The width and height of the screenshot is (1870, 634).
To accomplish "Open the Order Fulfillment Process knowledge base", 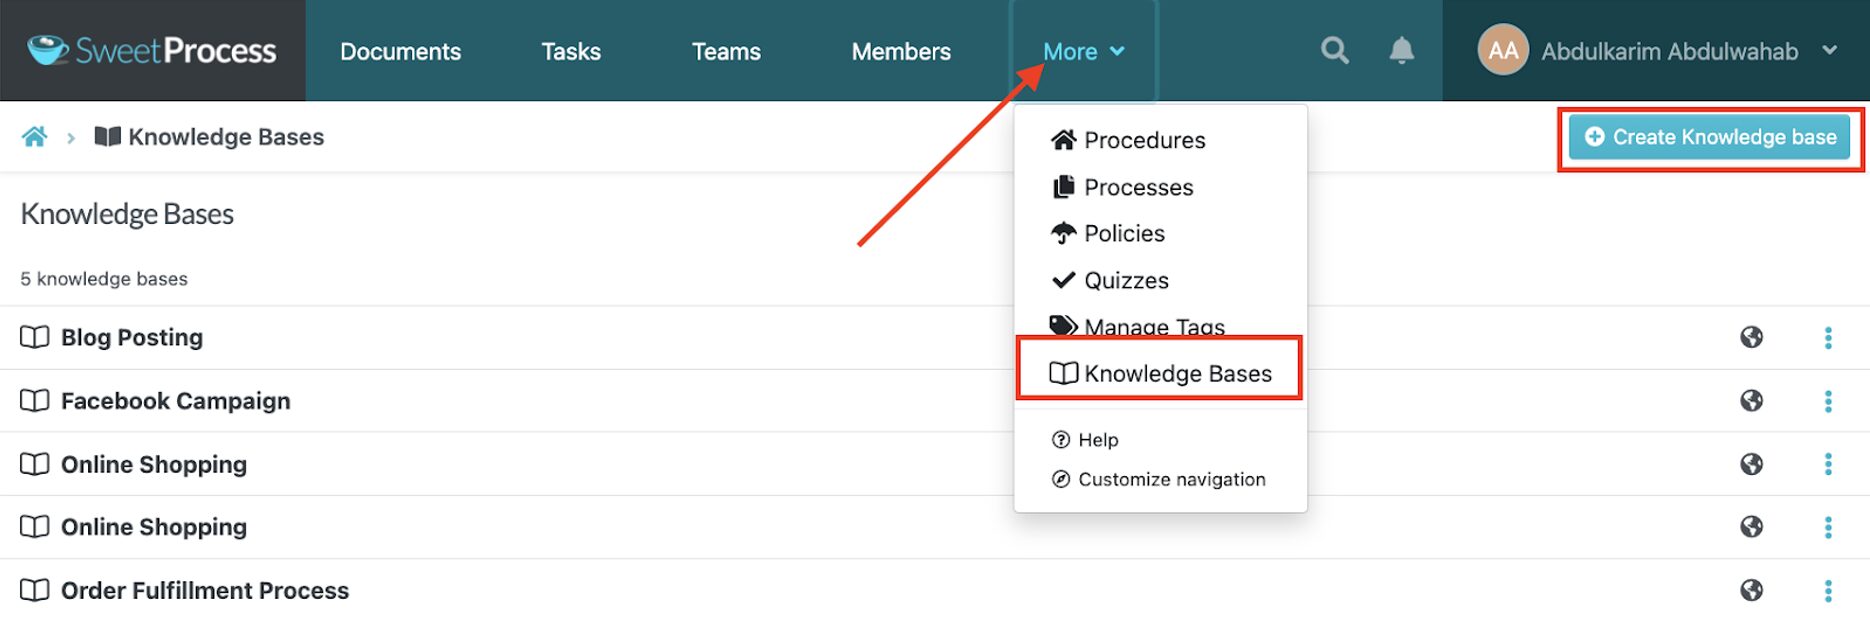I will pyautogui.click(x=205, y=590).
